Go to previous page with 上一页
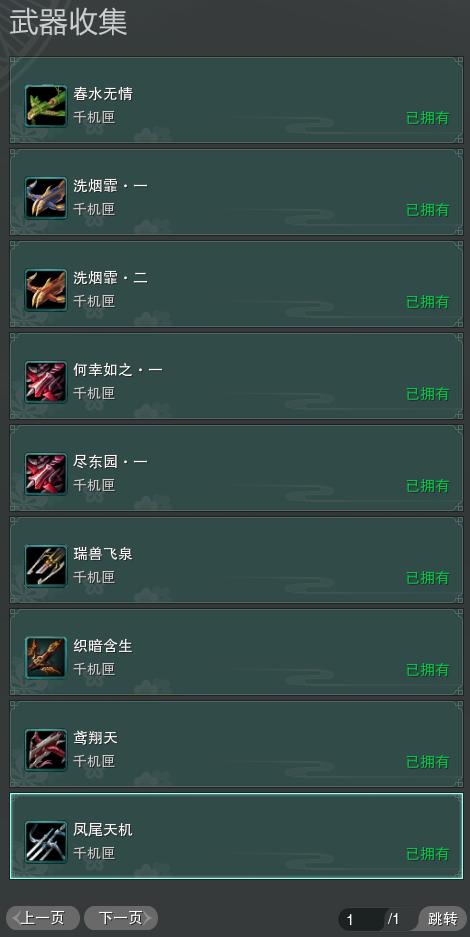 tap(43, 918)
